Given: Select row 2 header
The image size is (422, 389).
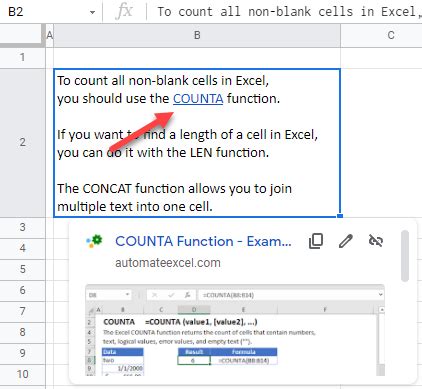Looking at the screenshot, I should coord(22,143).
